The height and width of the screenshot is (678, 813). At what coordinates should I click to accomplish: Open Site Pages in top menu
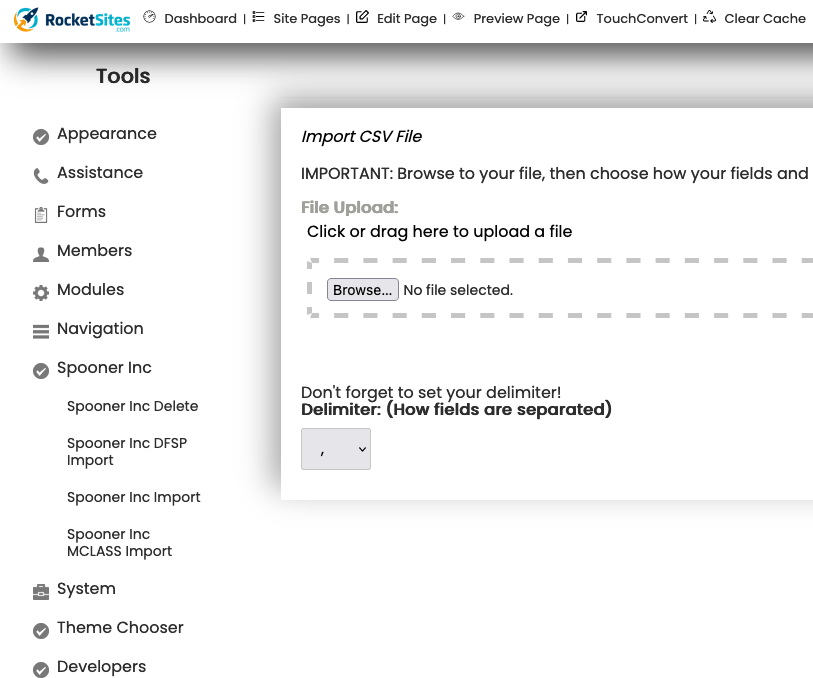point(306,19)
